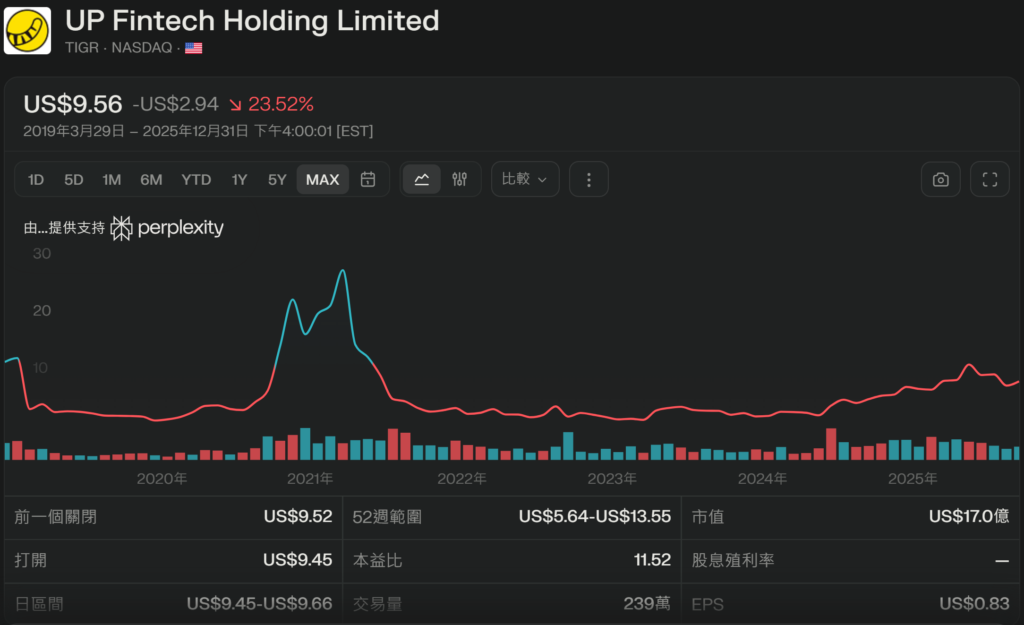Switch to the 5D time range

pyautogui.click(x=73, y=180)
